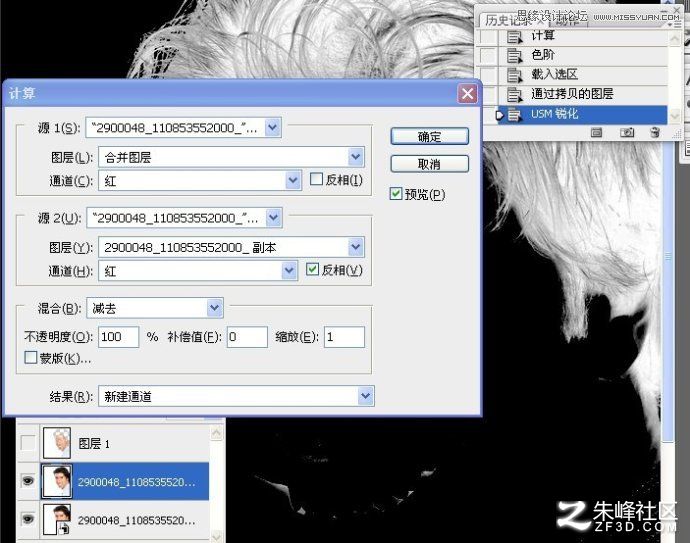
Task: Hide the selected 2900048 copy layer eye icon
Action: click(28, 481)
